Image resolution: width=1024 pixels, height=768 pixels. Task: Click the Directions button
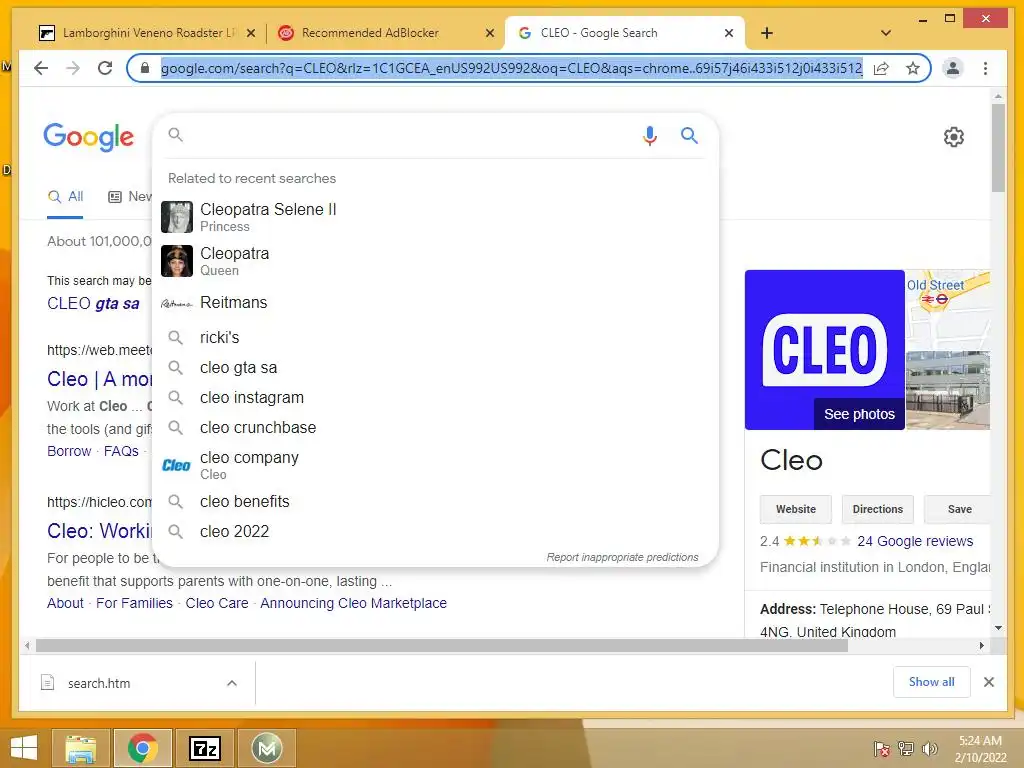click(877, 509)
